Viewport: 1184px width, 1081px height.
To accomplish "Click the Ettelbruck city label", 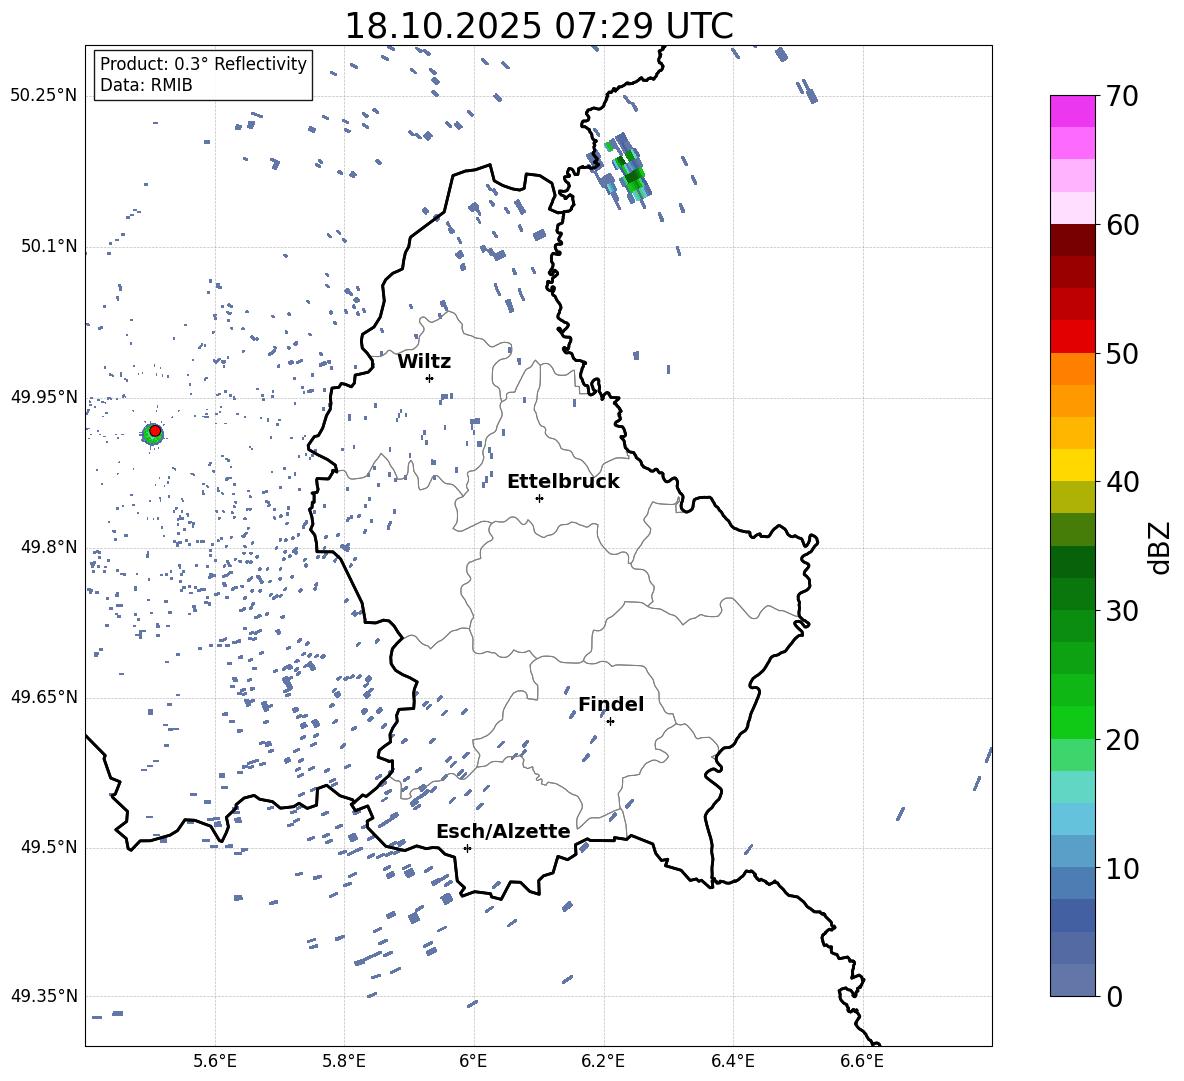I will click(562, 481).
